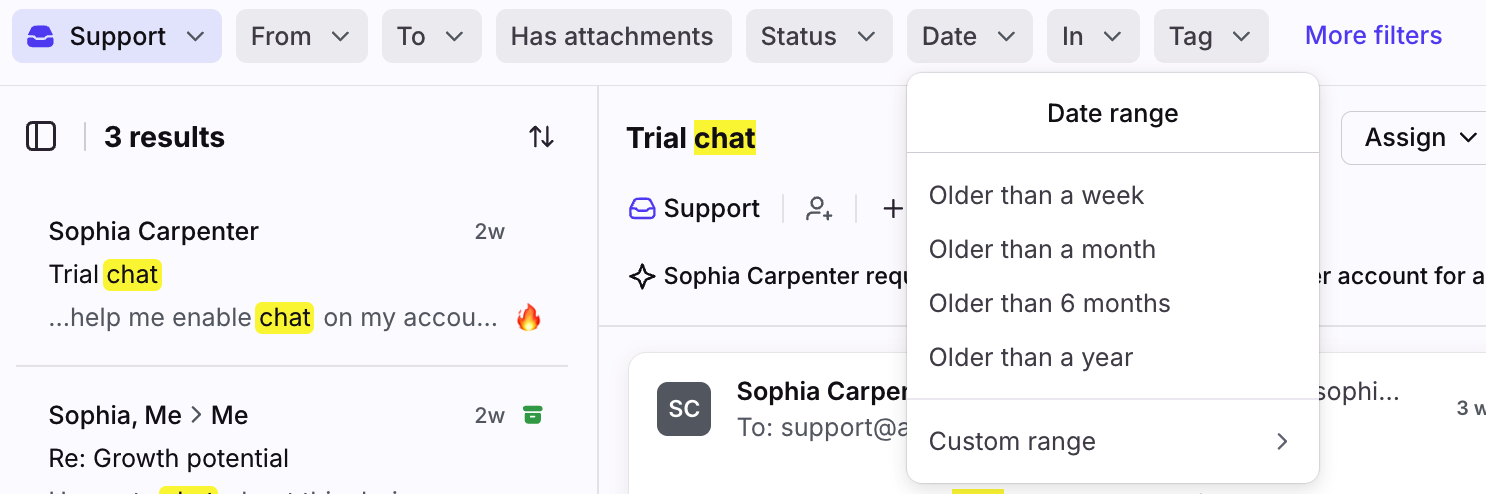Click the add assignee person icon

[819, 209]
